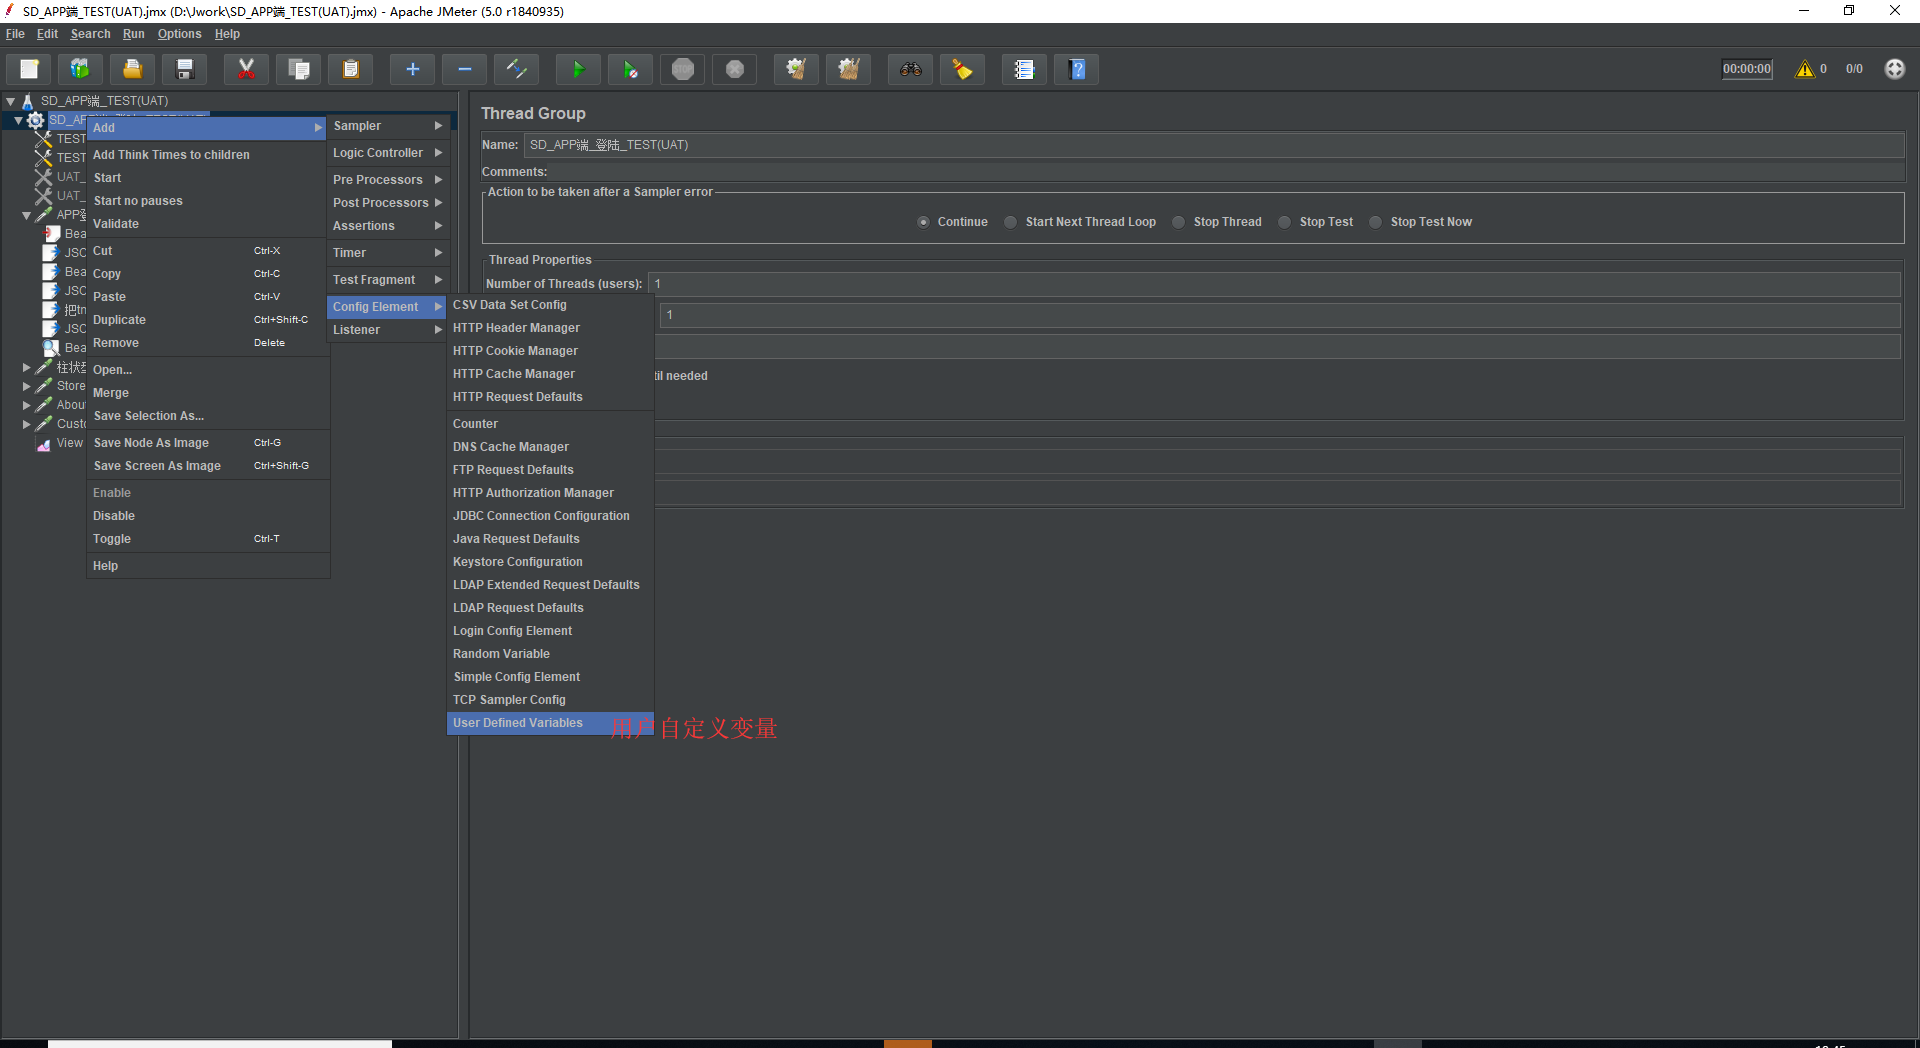
Task: Click the Copy toolbar icon
Action: pyautogui.click(x=298, y=69)
